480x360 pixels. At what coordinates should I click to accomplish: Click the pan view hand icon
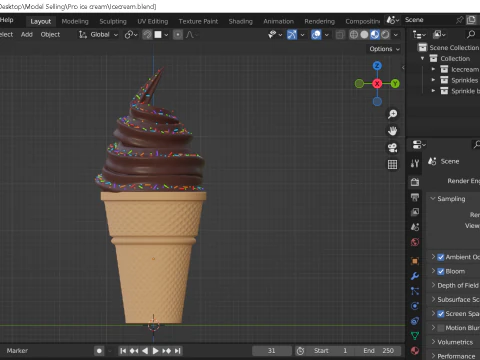coord(392,131)
